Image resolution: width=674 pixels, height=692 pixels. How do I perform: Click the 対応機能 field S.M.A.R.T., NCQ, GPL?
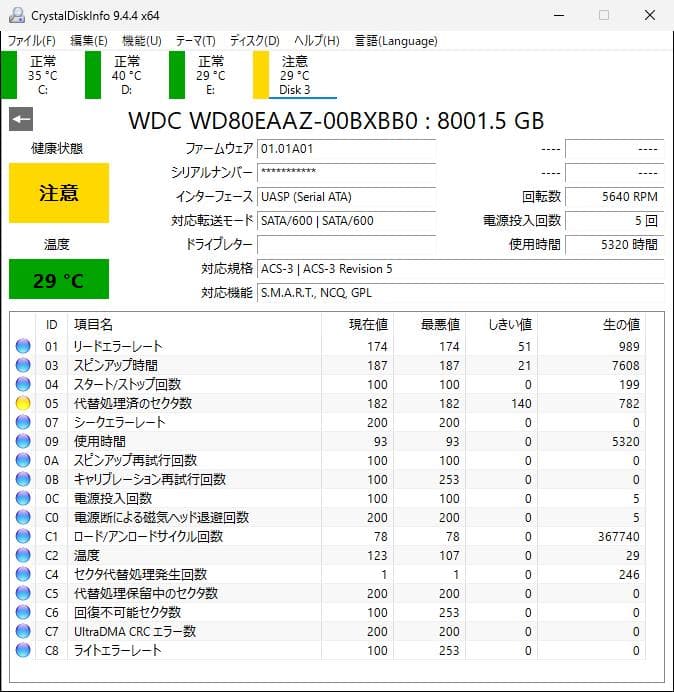460,293
